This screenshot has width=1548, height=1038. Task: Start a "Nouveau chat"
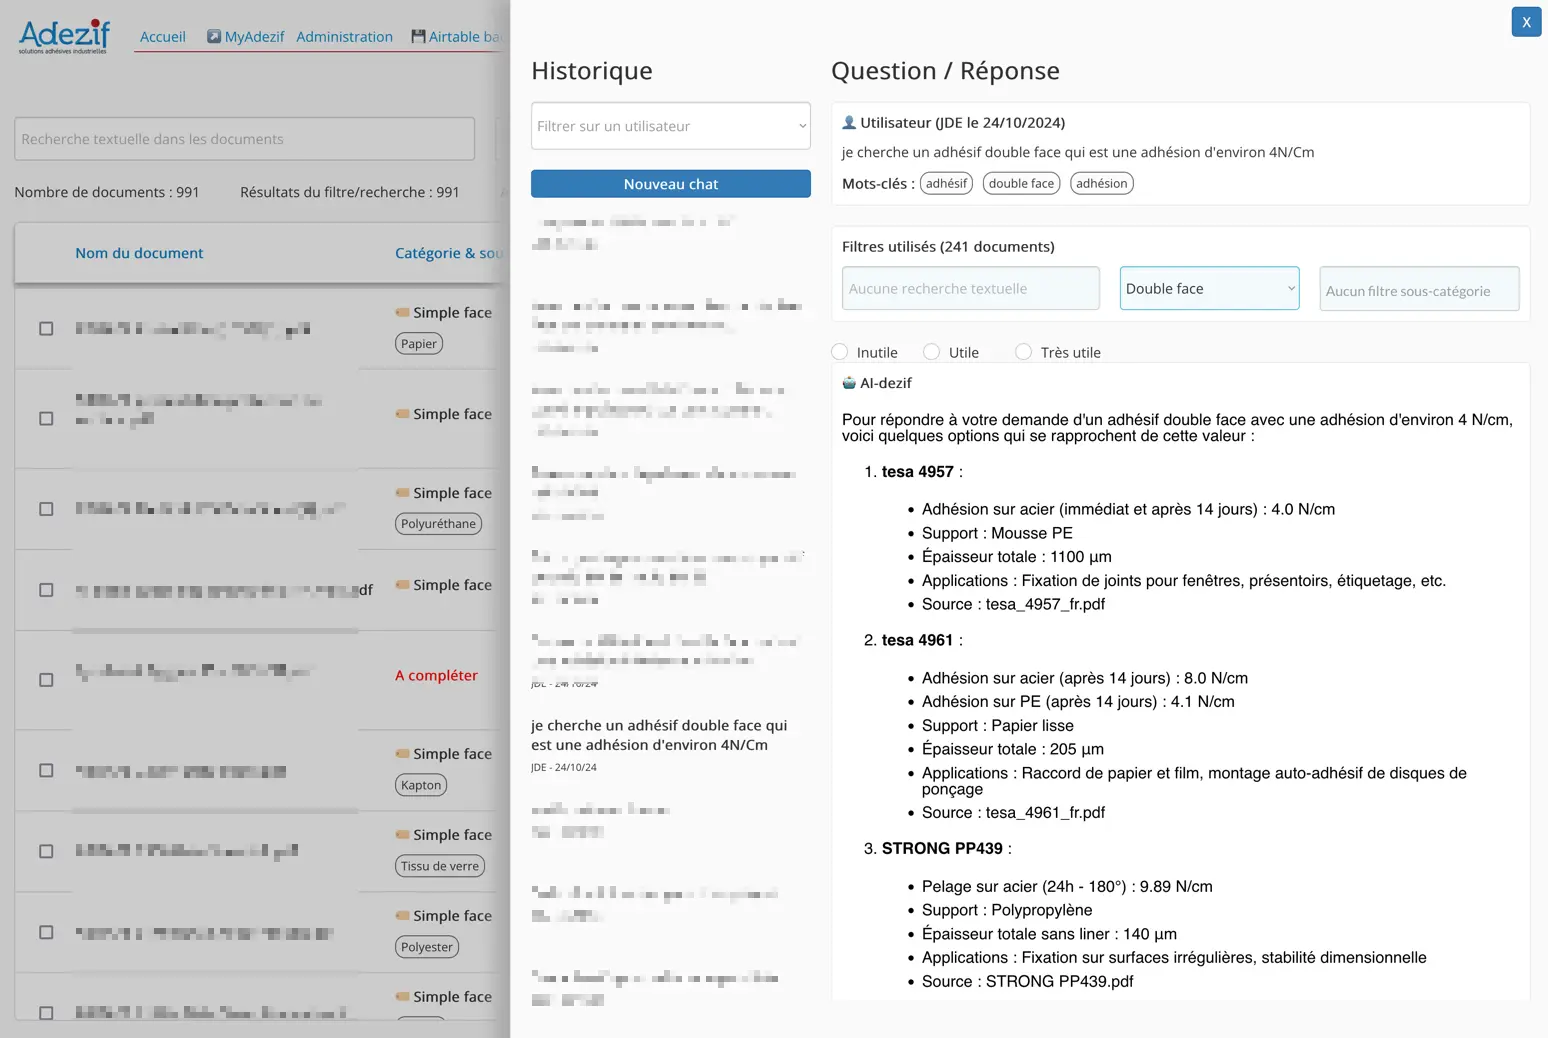click(x=670, y=184)
